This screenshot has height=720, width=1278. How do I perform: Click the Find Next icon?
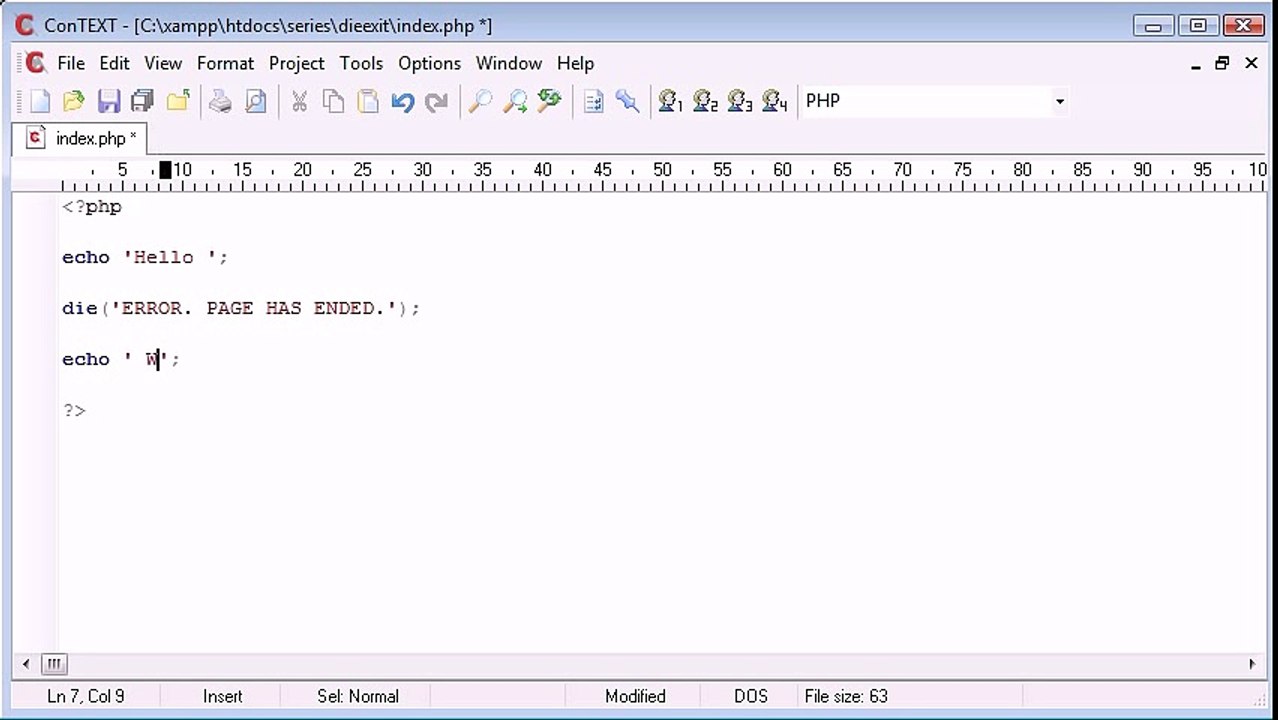pos(515,101)
